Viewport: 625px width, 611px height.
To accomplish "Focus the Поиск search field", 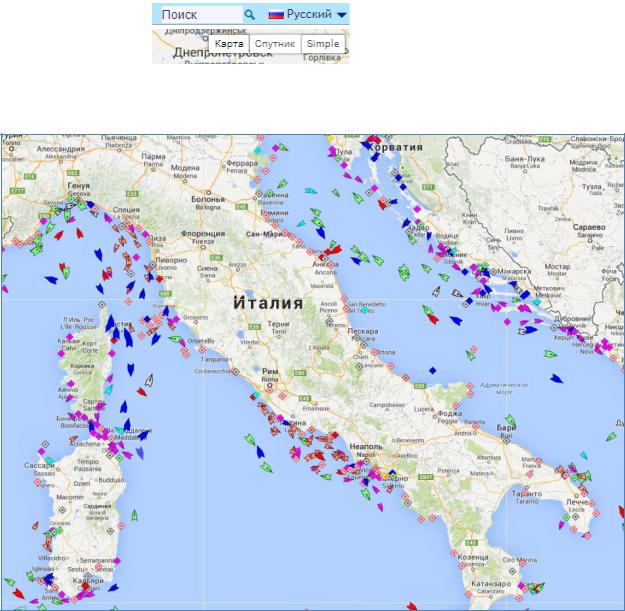I will [201, 15].
